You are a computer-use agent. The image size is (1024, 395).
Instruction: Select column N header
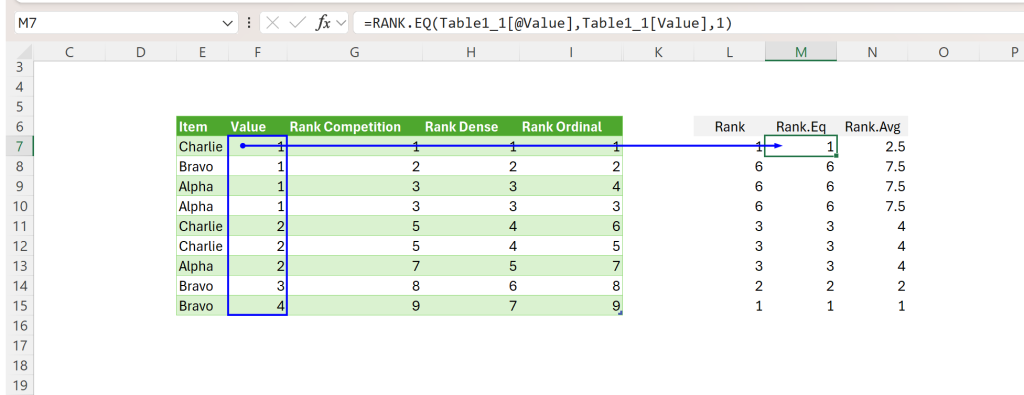(x=872, y=52)
